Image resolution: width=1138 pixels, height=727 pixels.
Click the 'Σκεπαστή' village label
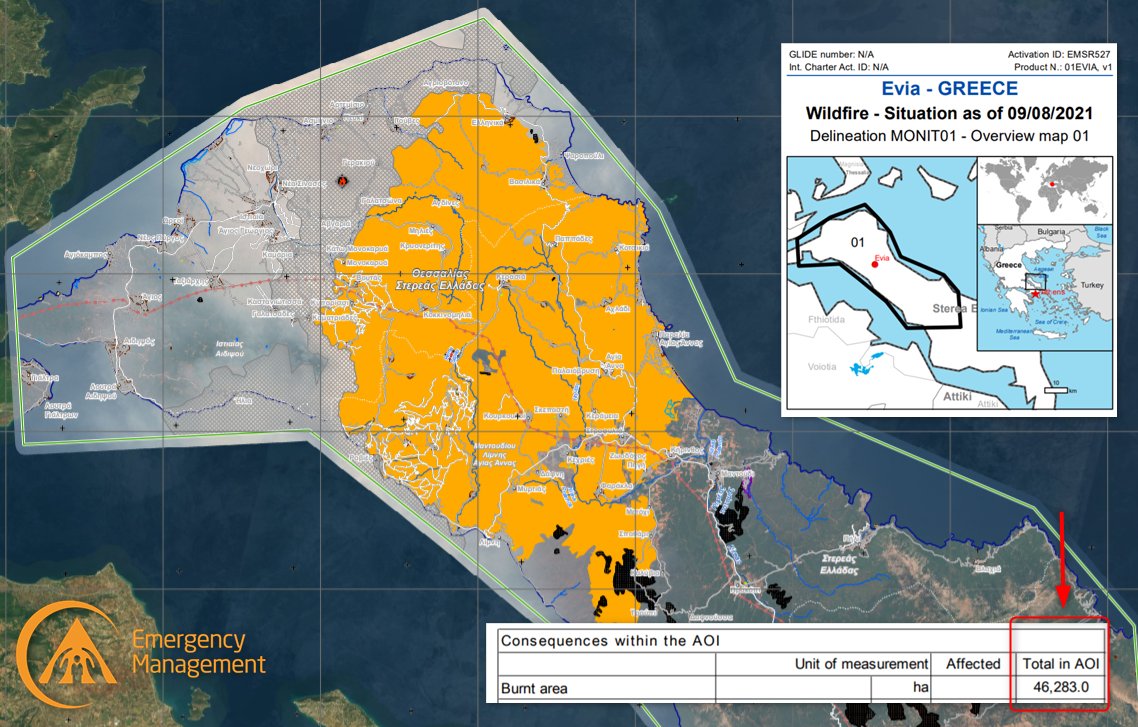[552, 410]
